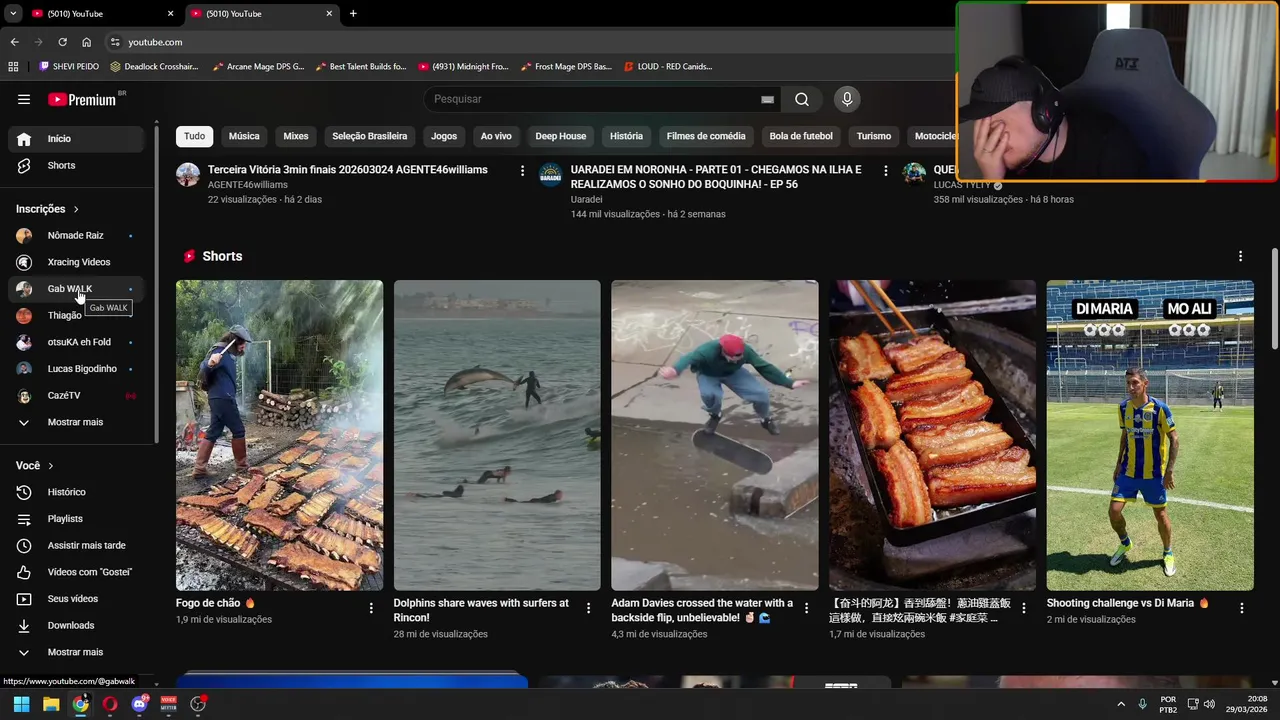Open Playlists in the sidebar
The image size is (1280, 720).
click(76, 519)
